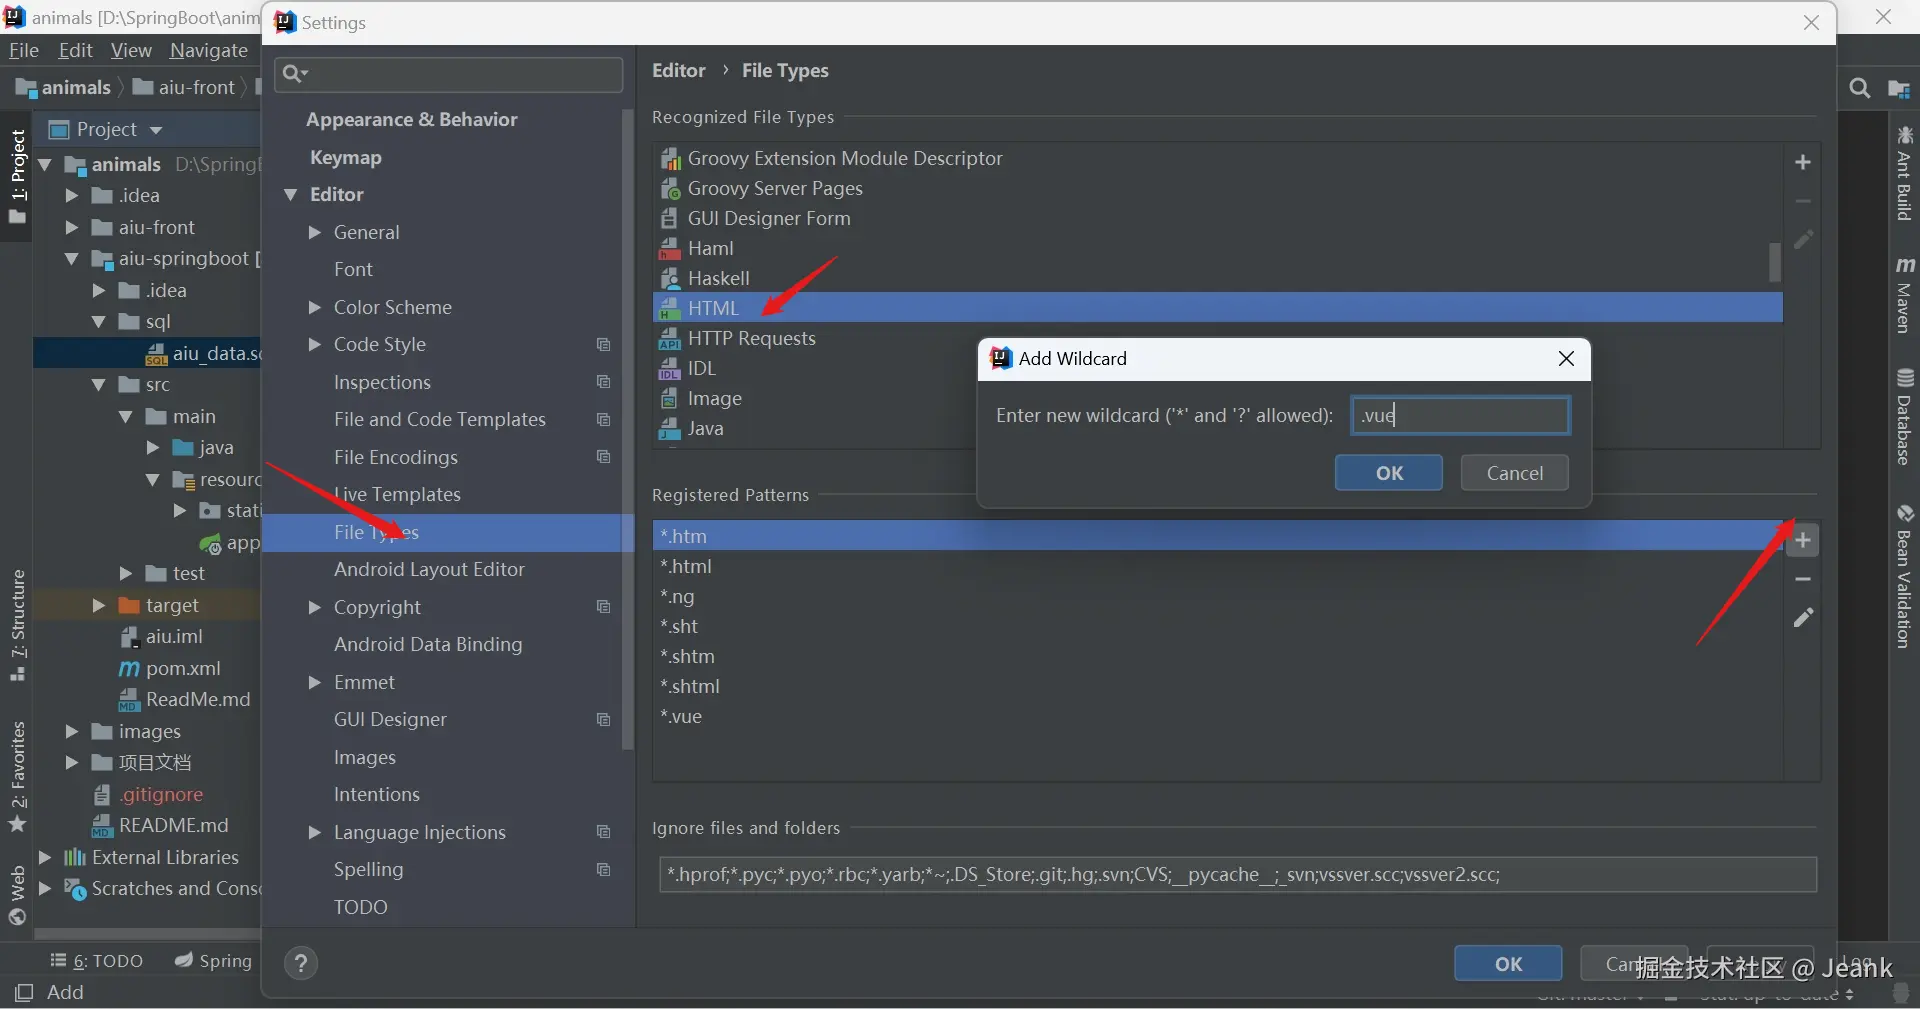The width and height of the screenshot is (1920, 1009).
Task: Open Live Templates settings page
Action: click(397, 494)
